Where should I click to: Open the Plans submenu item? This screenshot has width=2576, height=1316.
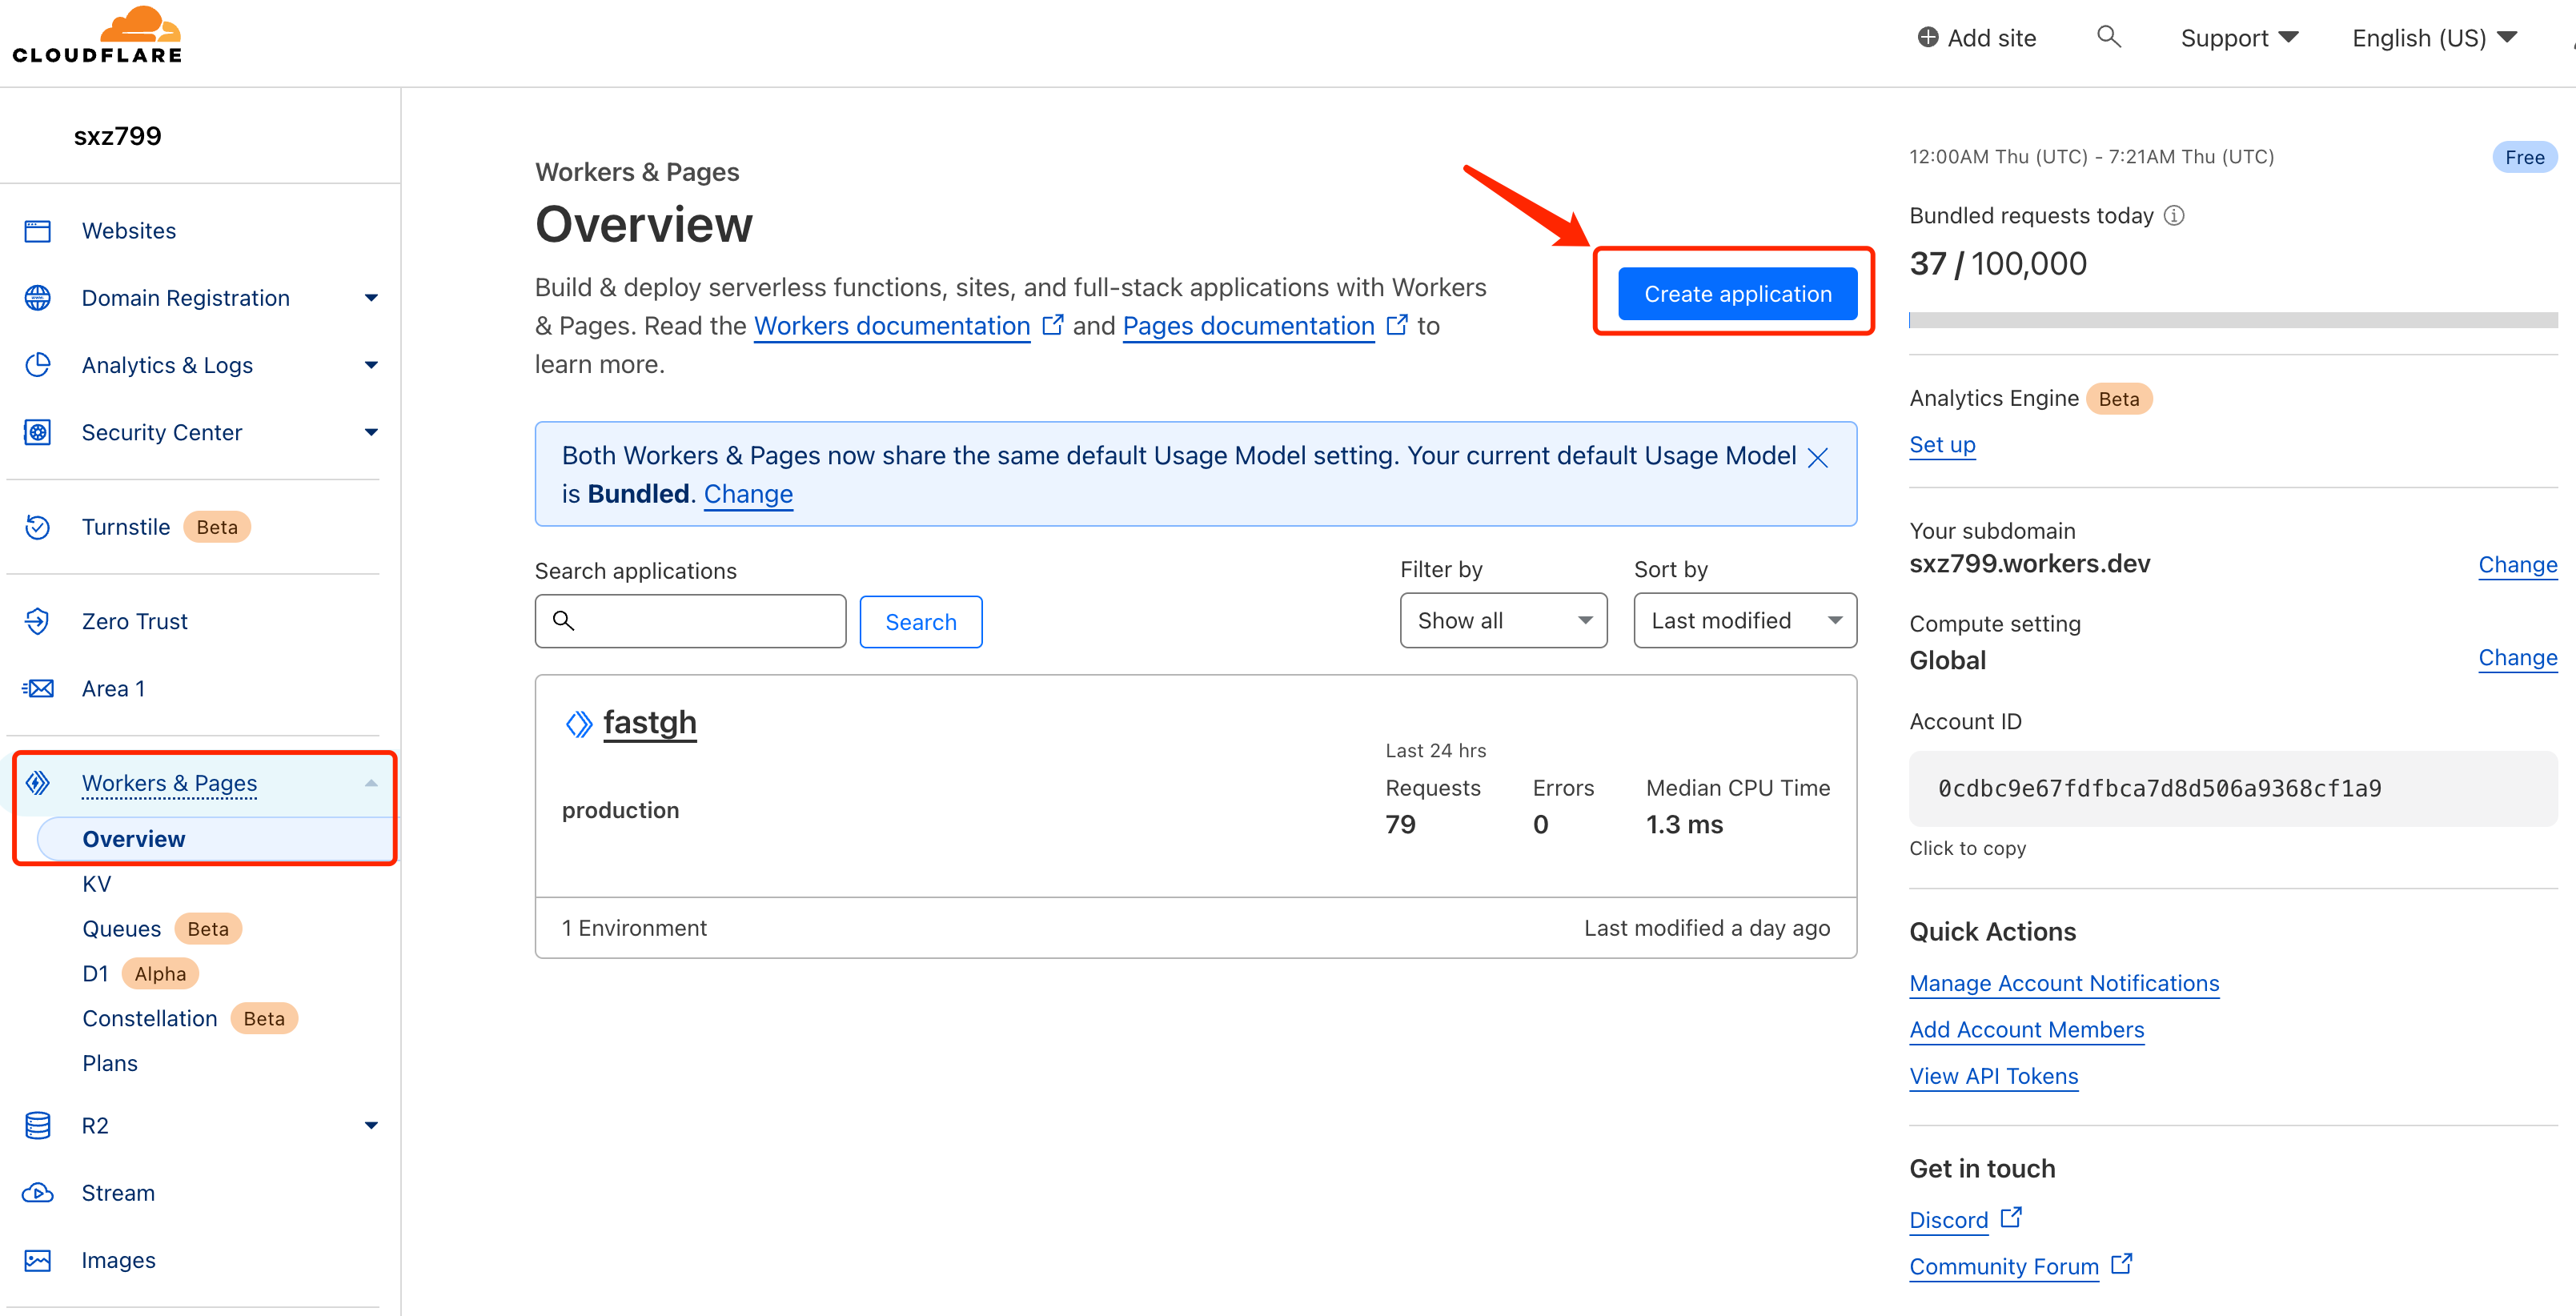coord(110,1063)
